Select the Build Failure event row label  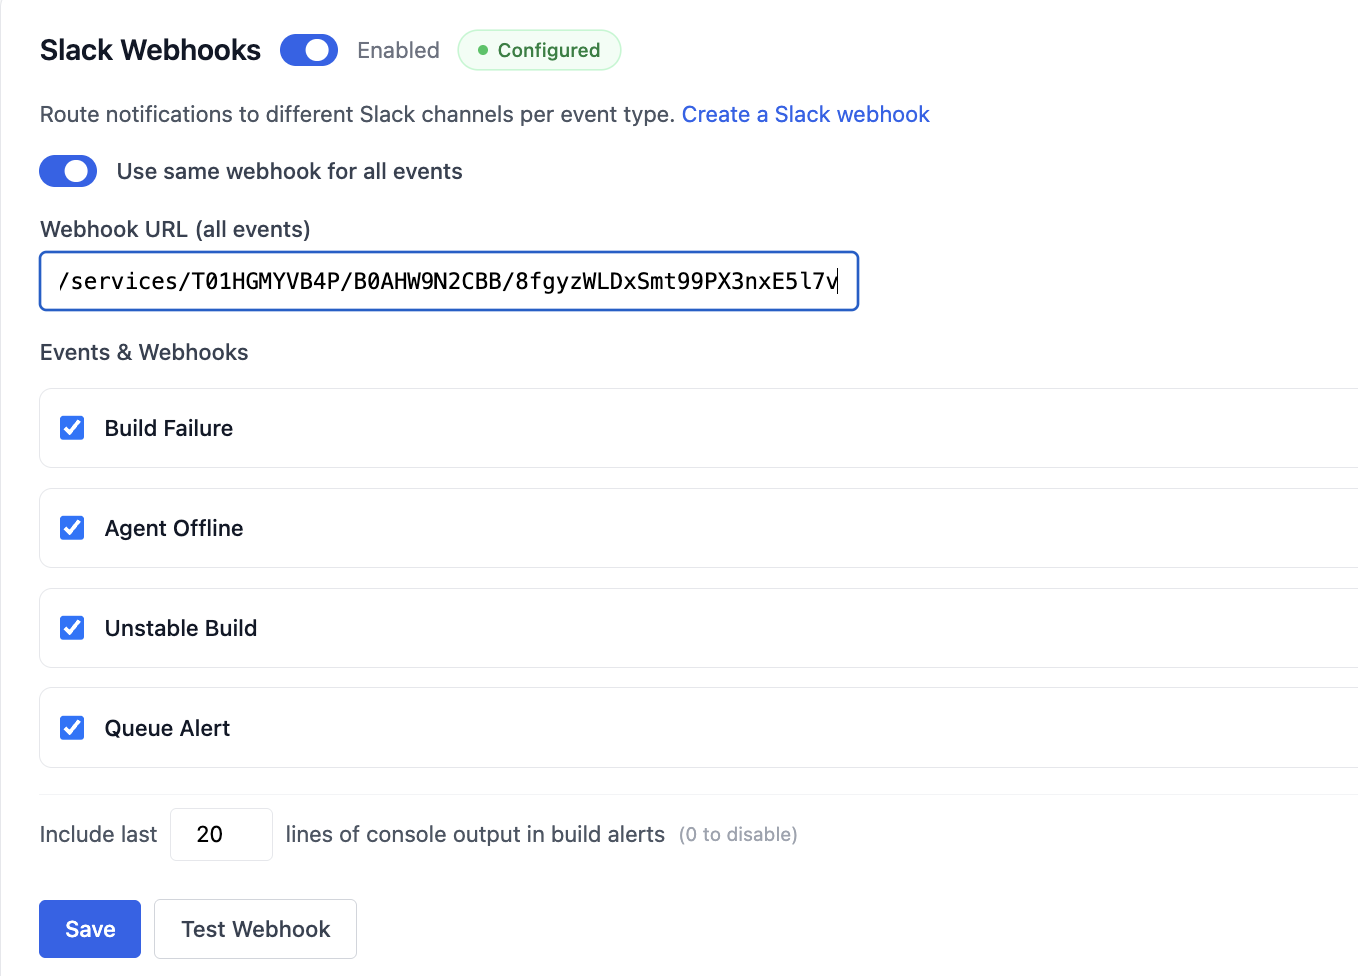[169, 428]
